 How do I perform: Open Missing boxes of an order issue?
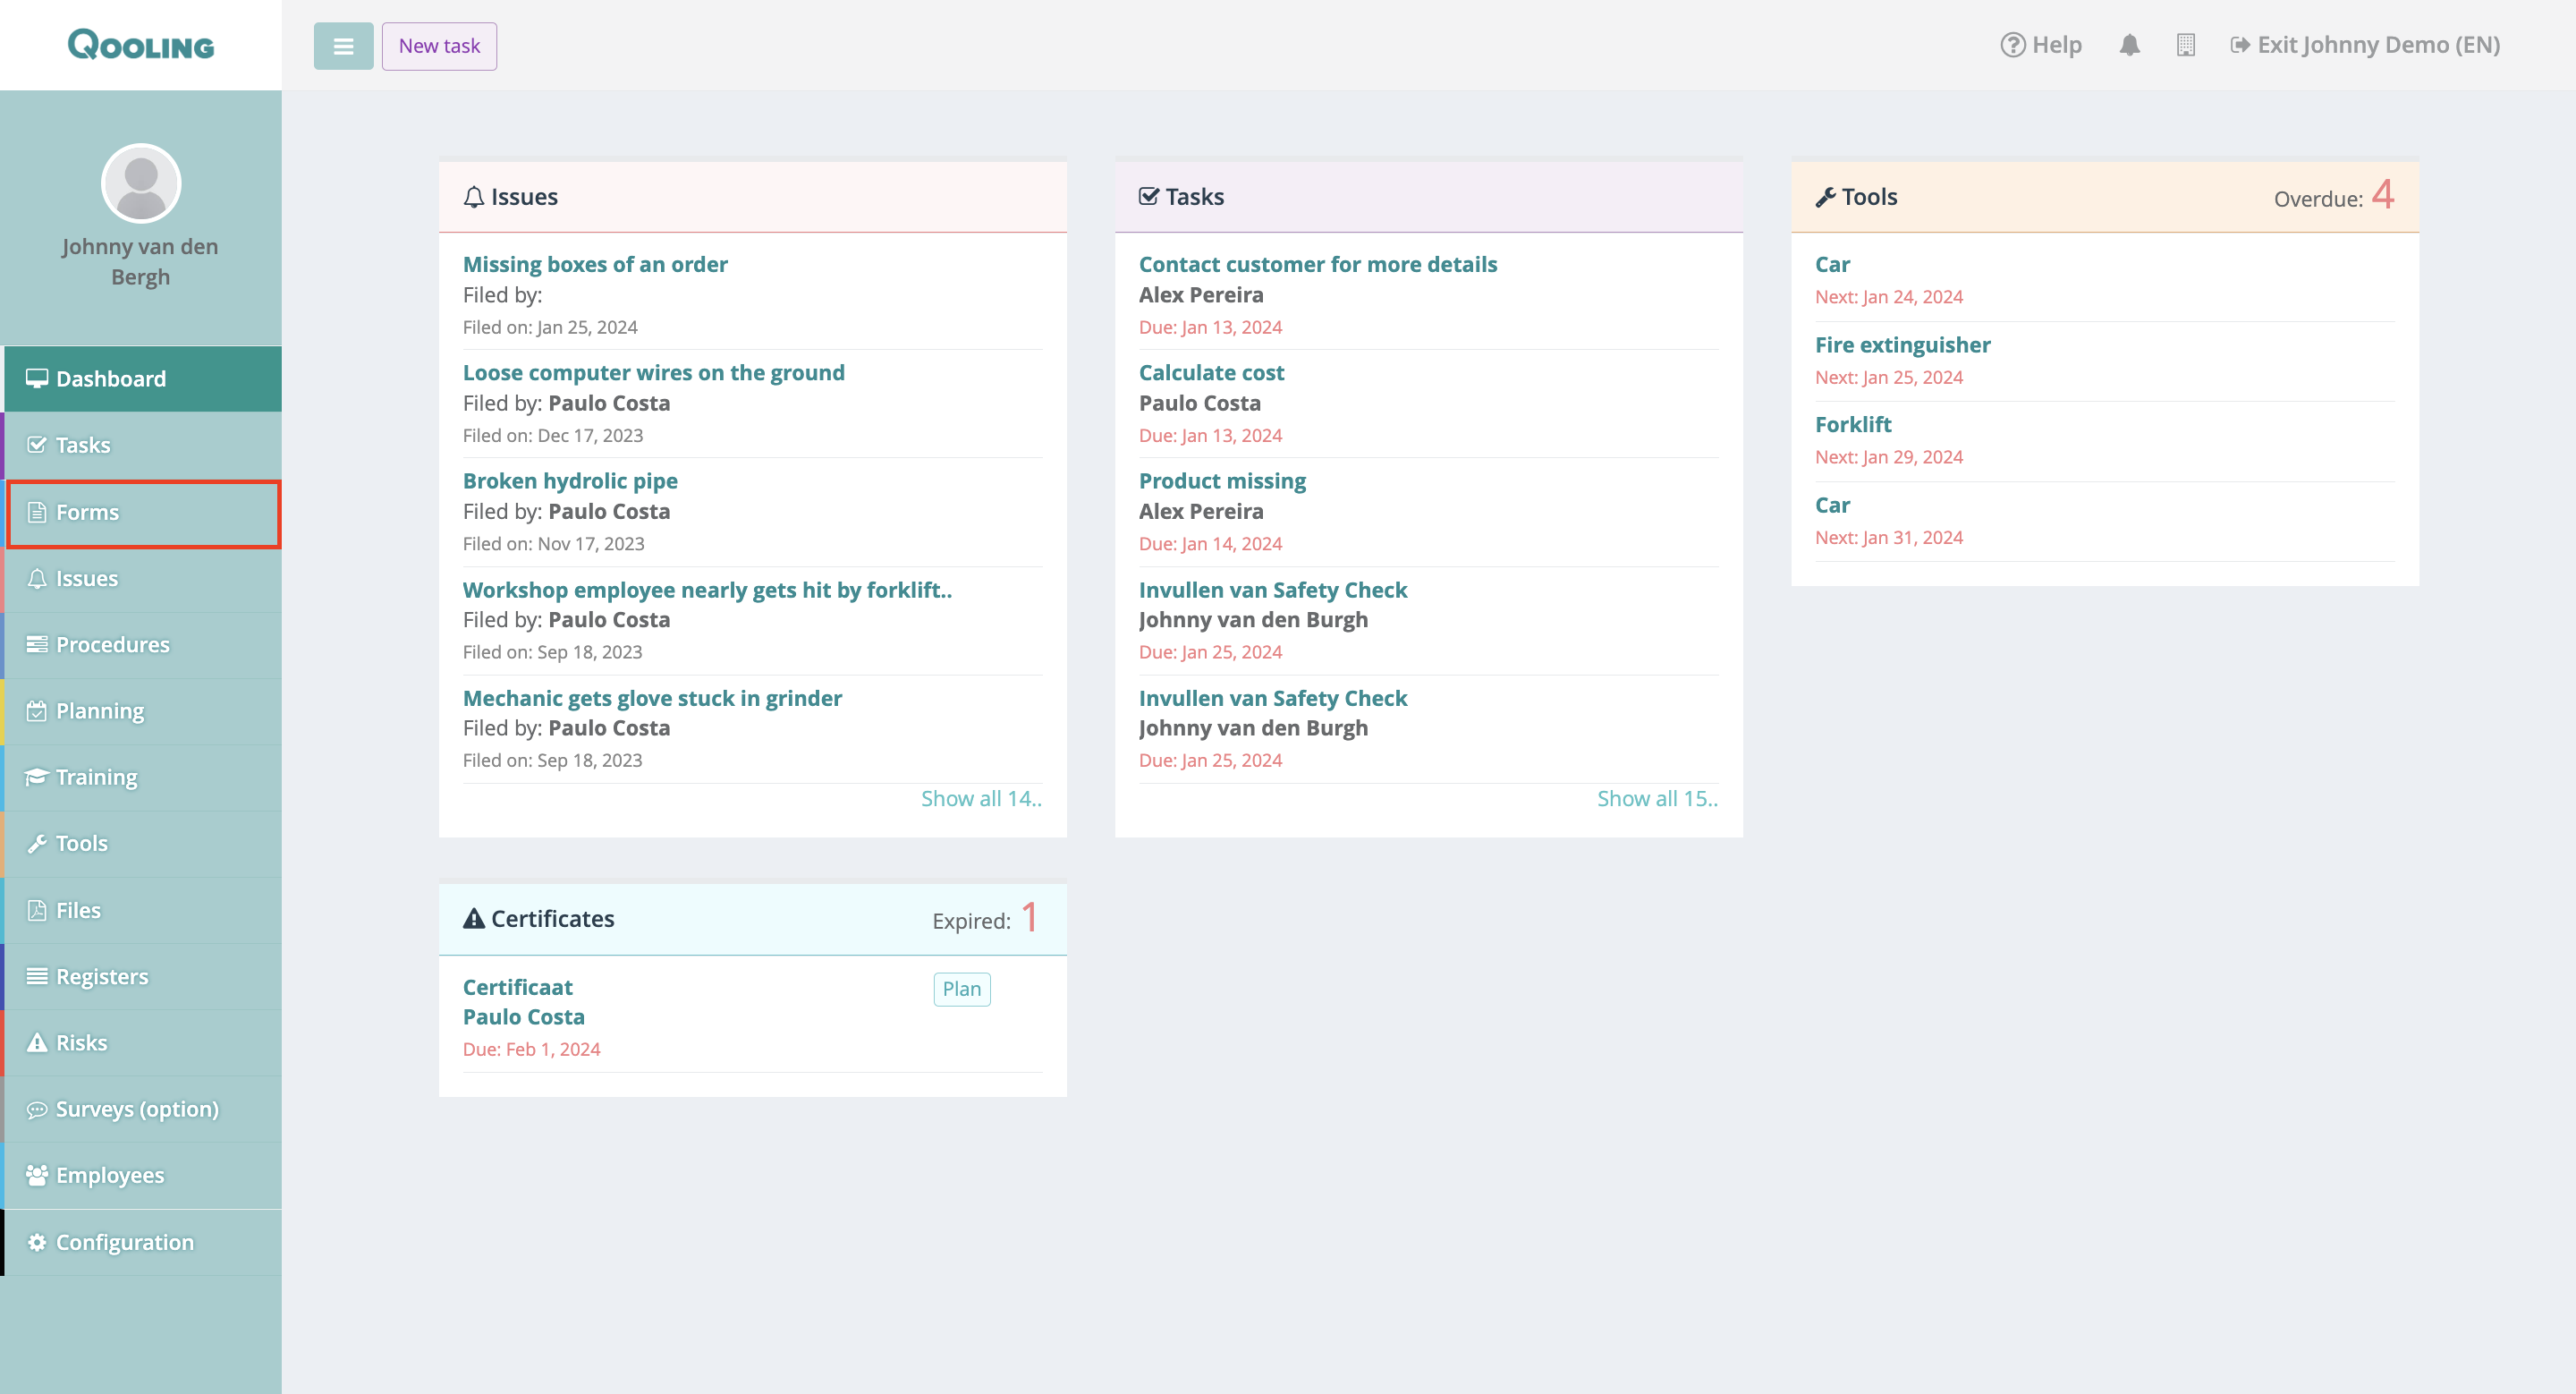tap(594, 264)
